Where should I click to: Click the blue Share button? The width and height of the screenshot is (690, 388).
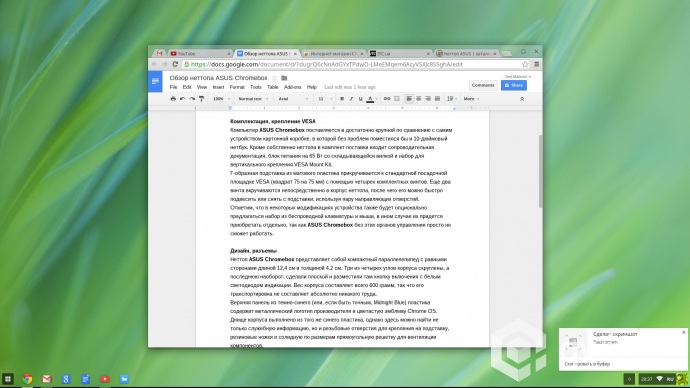tap(514, 85)
